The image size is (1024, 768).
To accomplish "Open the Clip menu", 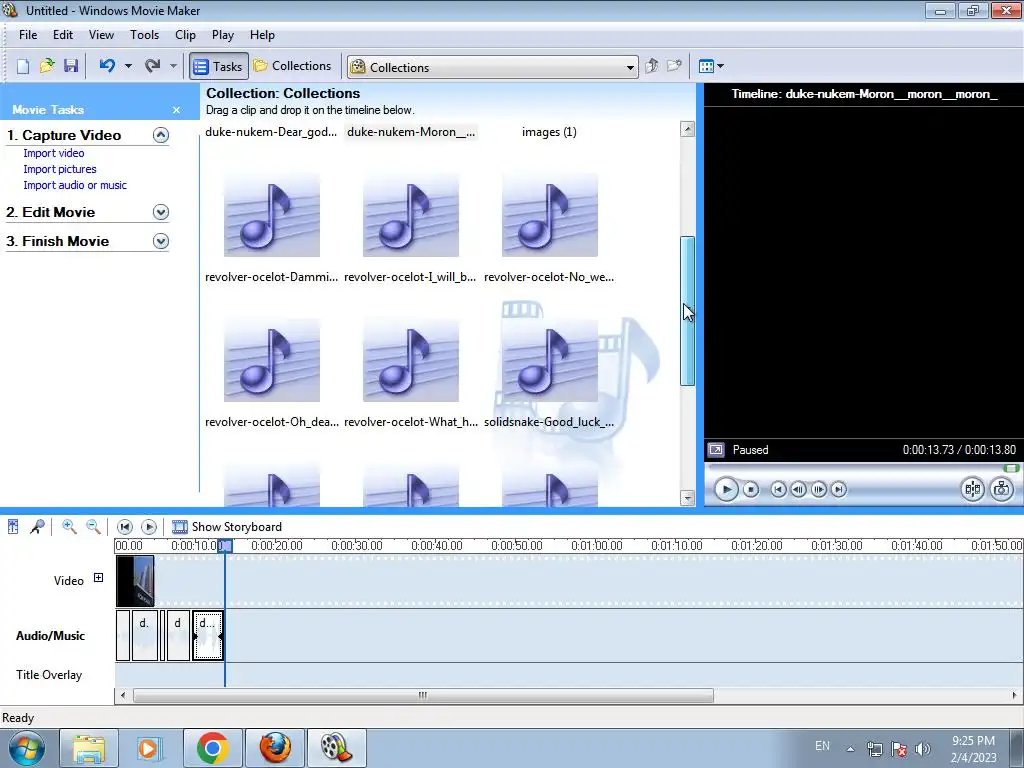I will (185, 35).
